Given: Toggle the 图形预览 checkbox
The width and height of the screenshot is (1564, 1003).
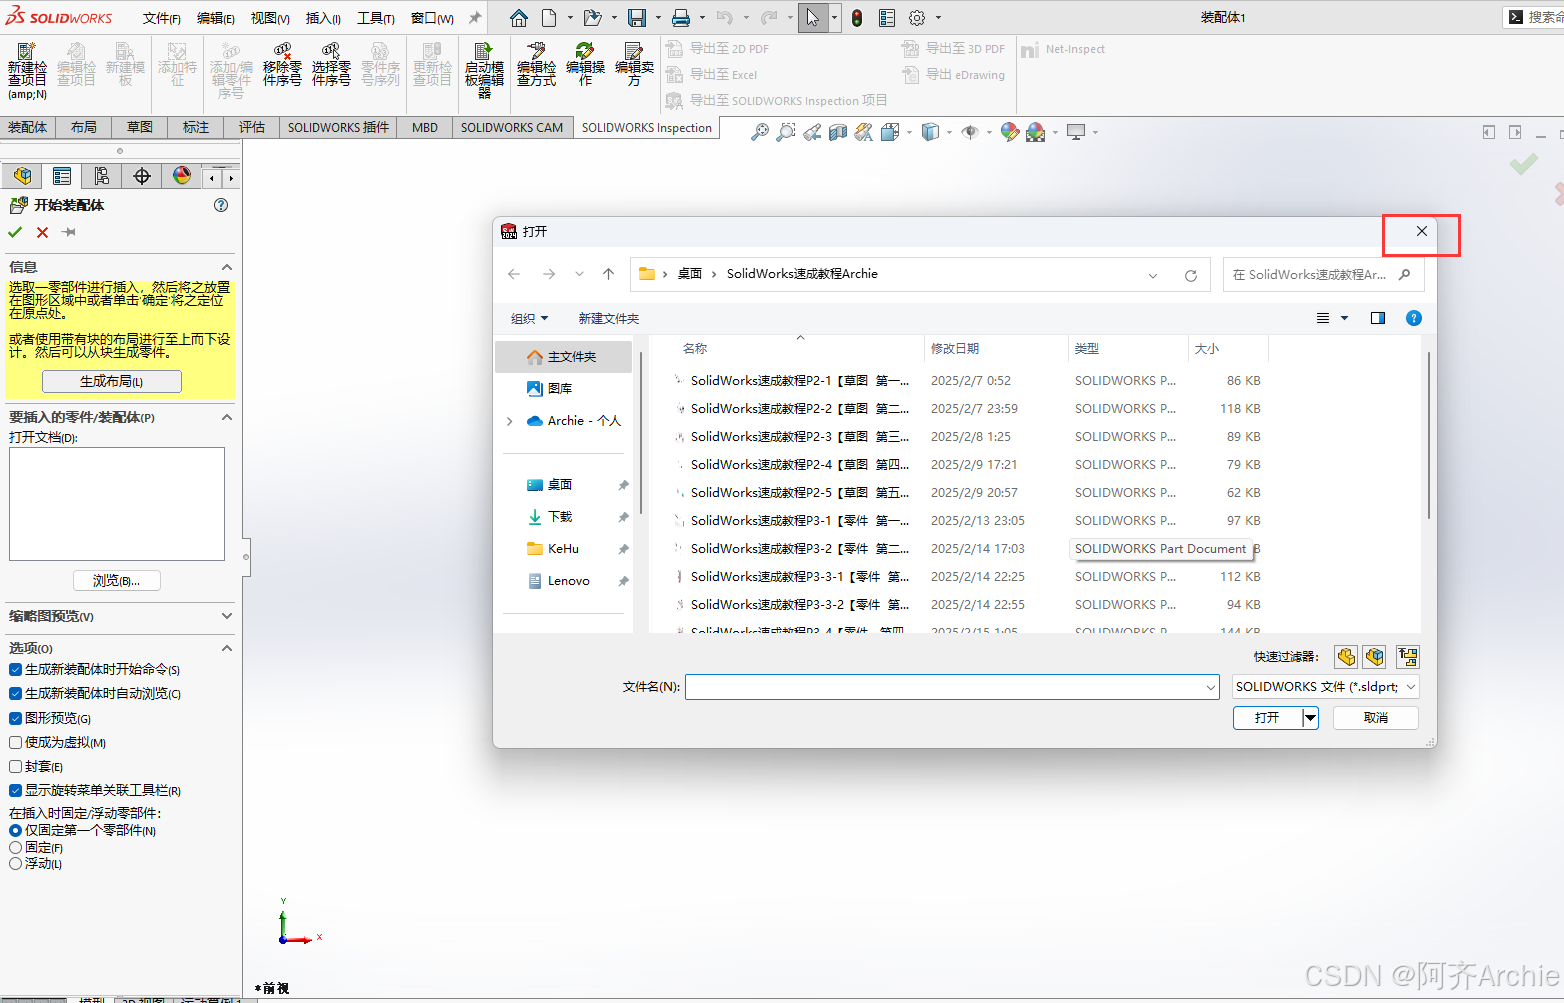Looking at the screenshot, I should pos(15,718).
